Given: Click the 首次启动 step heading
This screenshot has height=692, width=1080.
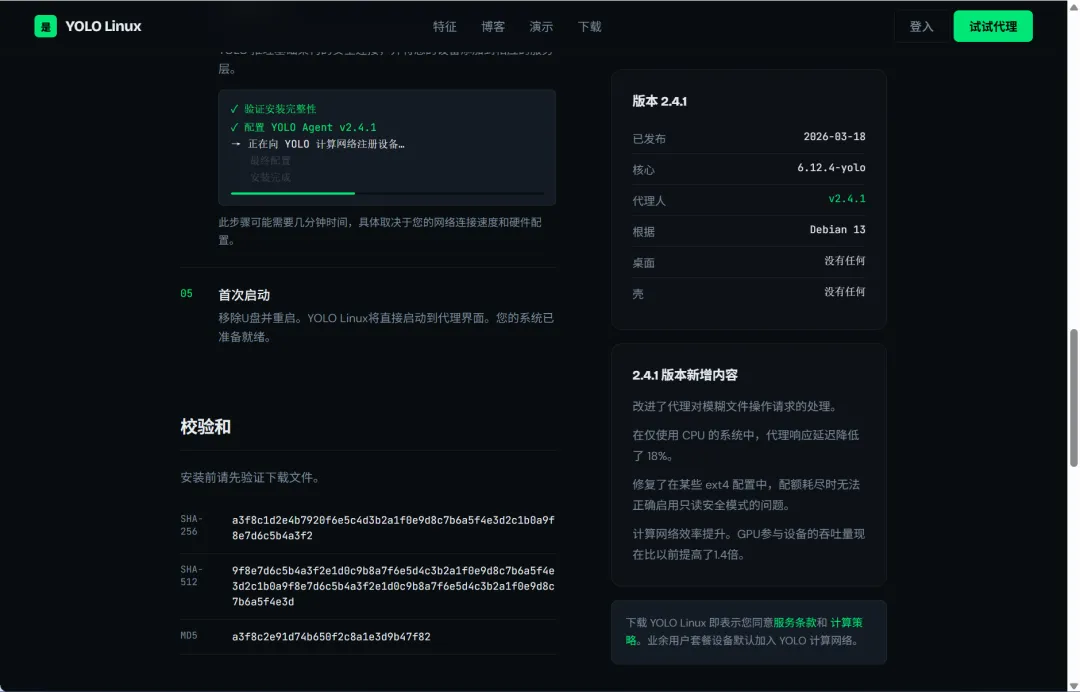Looking at the screenshot, I should 244,295.
